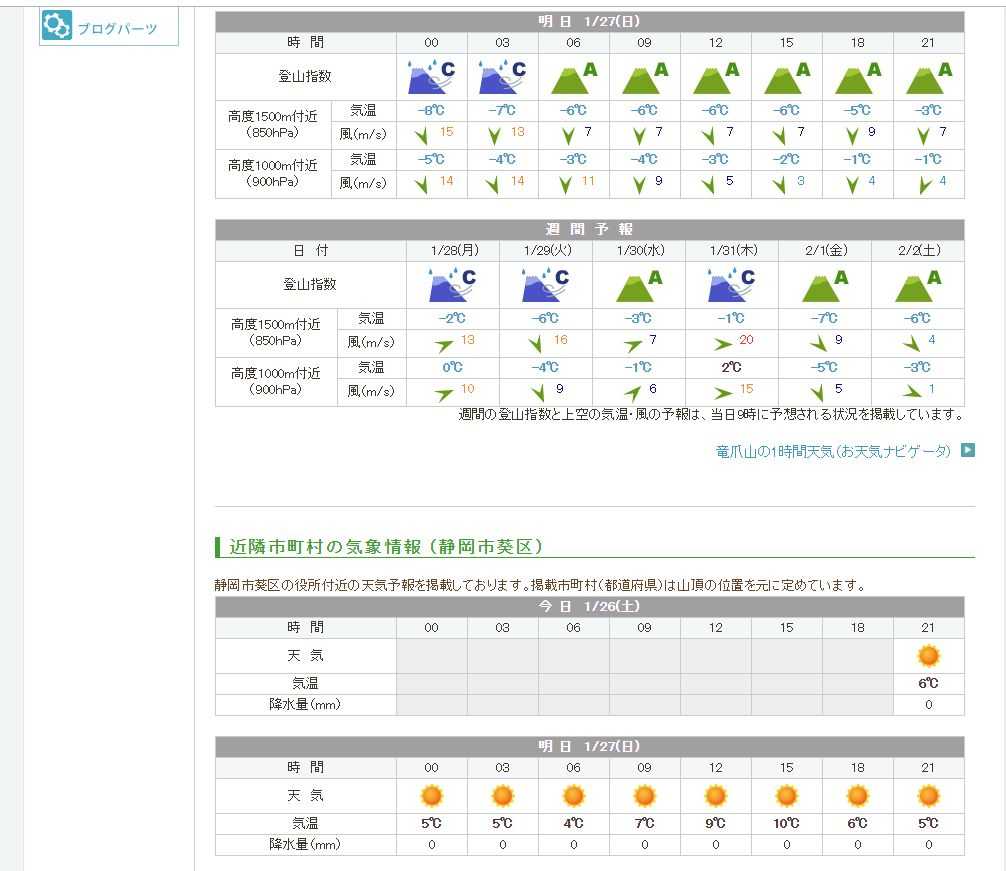Screen dimensions: 1006x871
Task: Click the 20 m/s wind arrow for 1/31(木)
Action: 722,344
